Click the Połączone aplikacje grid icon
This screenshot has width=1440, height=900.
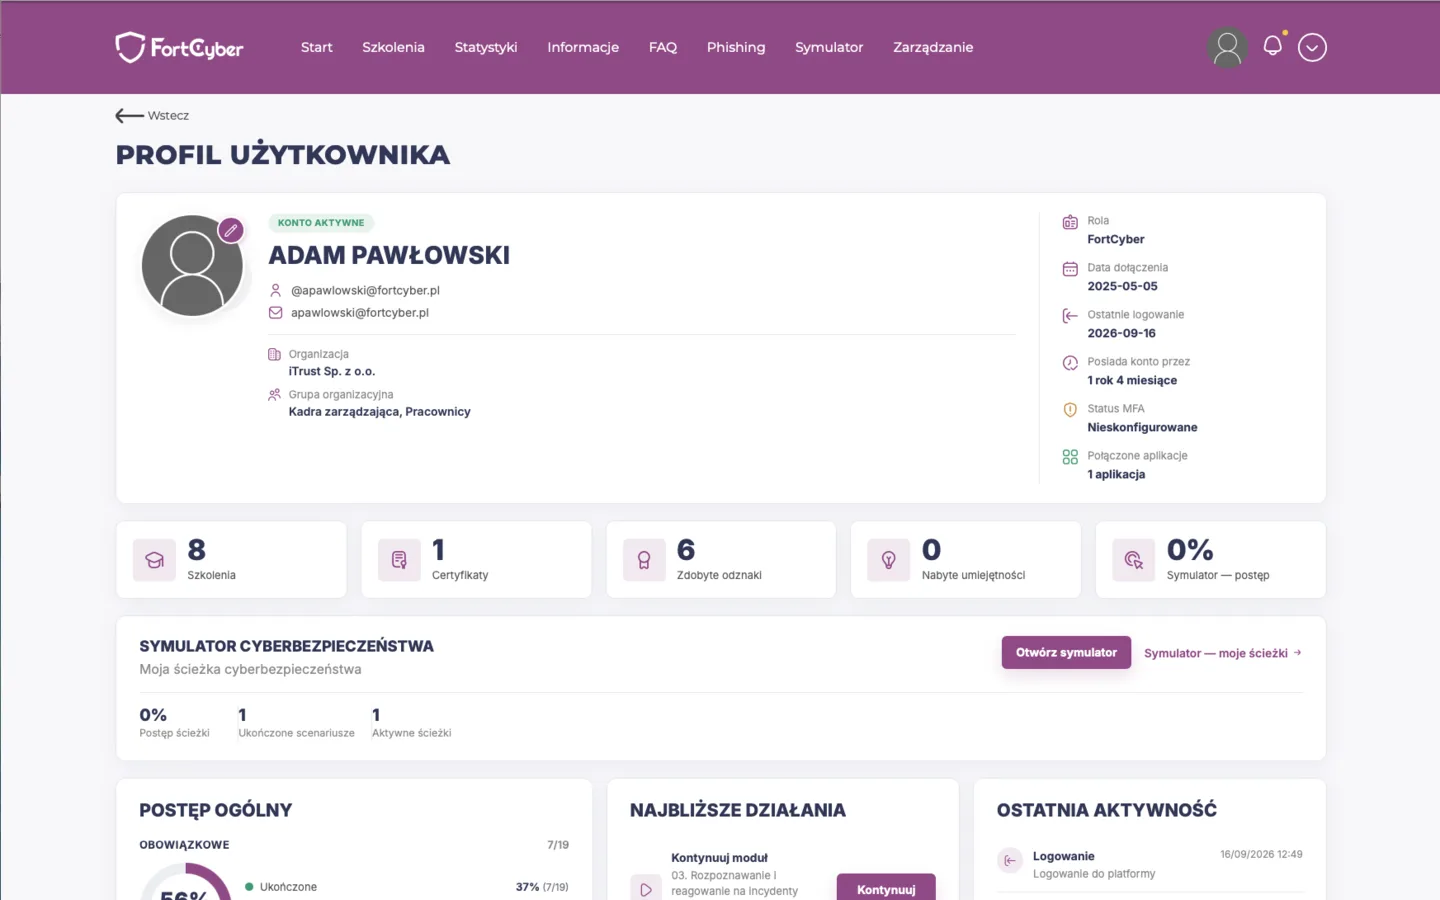click(x=1070, y=457)
